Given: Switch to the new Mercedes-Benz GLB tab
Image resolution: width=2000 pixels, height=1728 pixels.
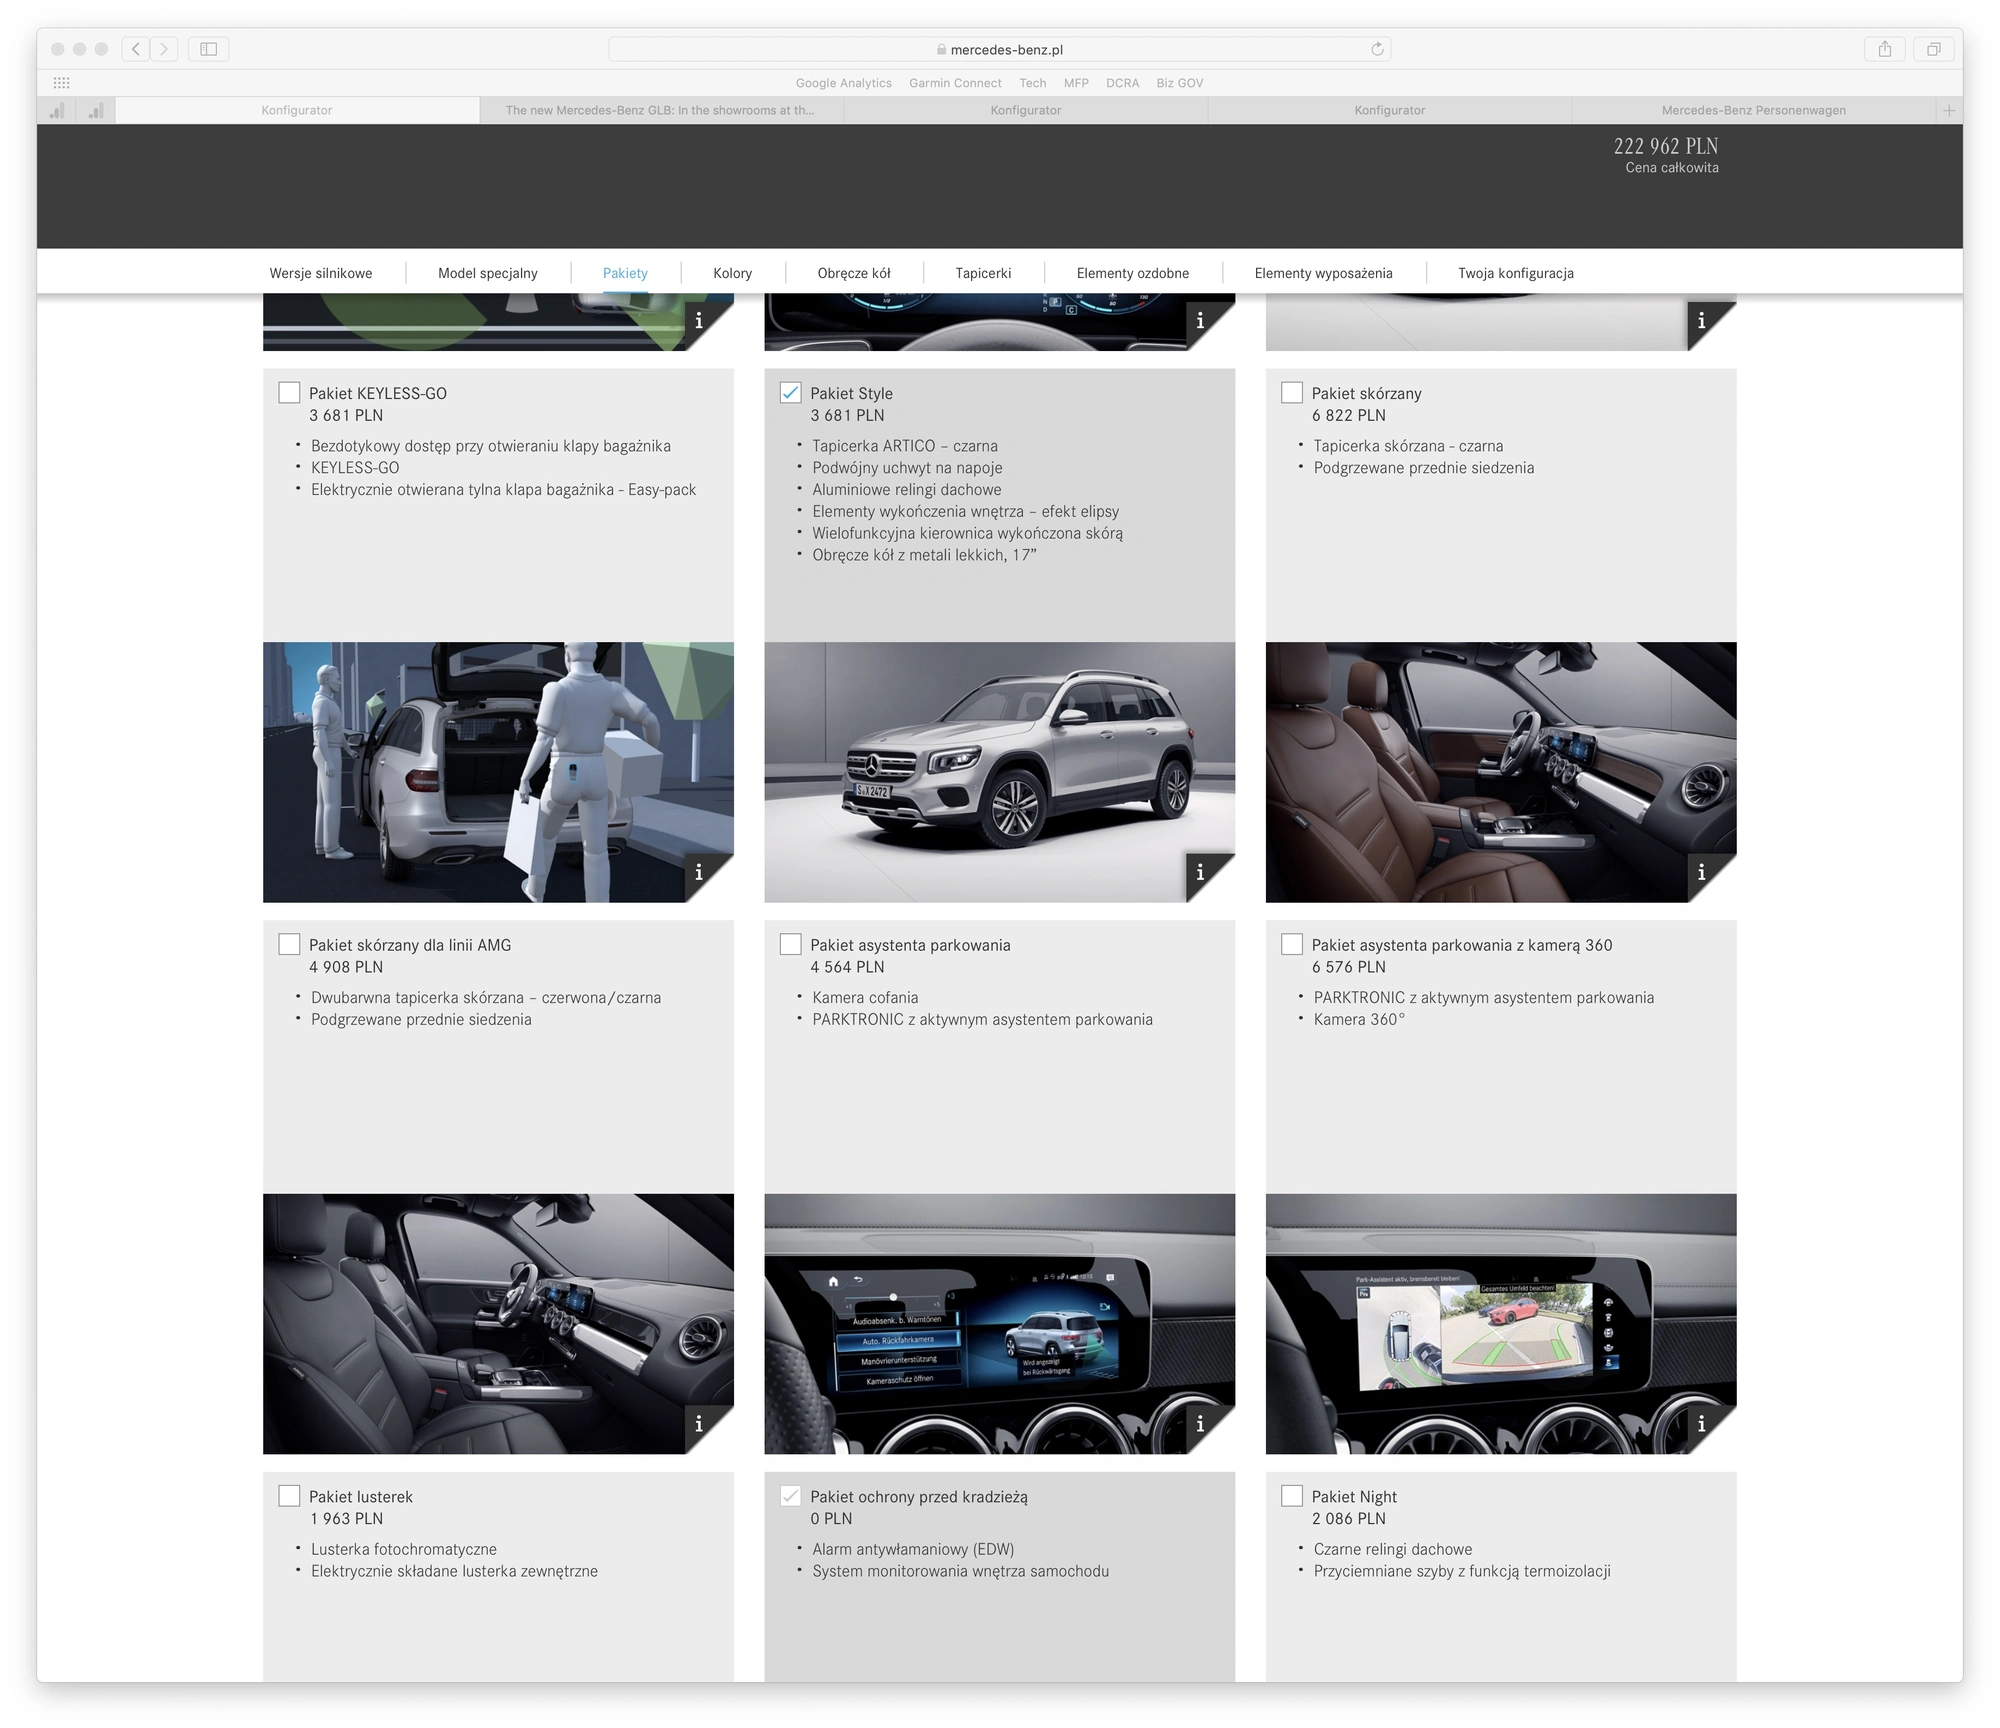Looking at the screenshot, I should tap(661, 110).
